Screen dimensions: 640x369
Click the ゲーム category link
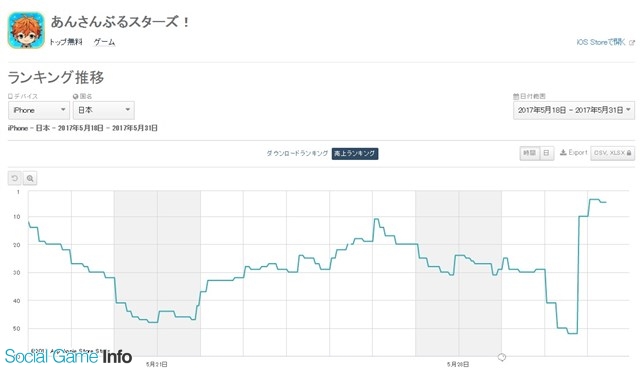(104, 42)
